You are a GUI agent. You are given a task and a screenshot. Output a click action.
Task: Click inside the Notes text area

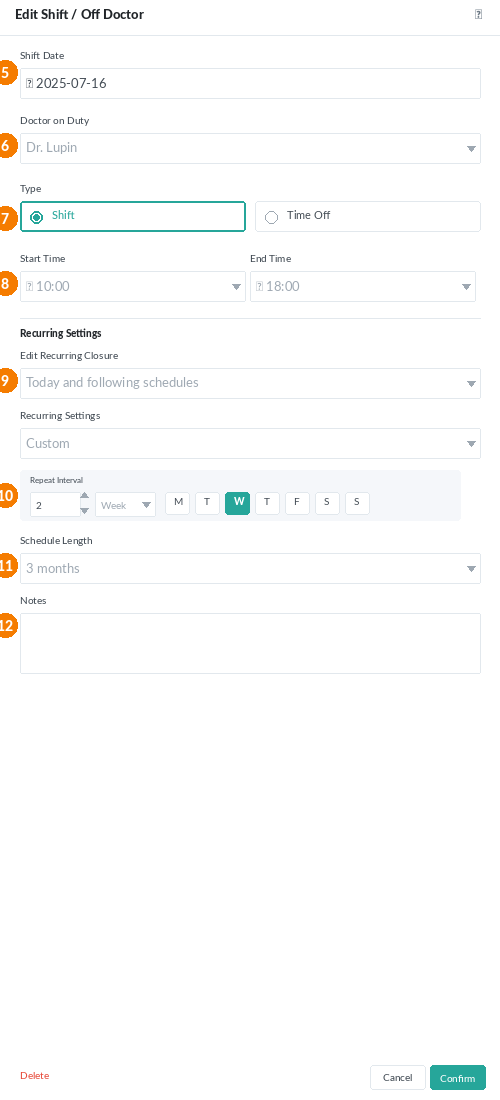250,643
